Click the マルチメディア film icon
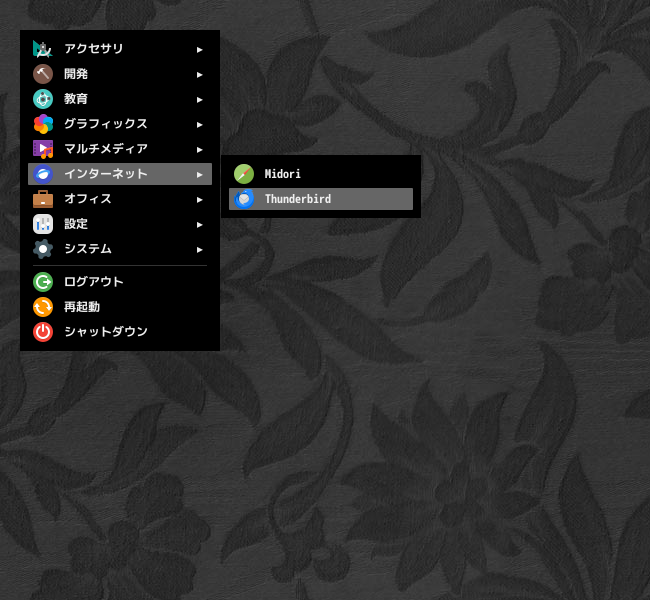This screenshot has height=600, width=650. (x=43, y=149)
